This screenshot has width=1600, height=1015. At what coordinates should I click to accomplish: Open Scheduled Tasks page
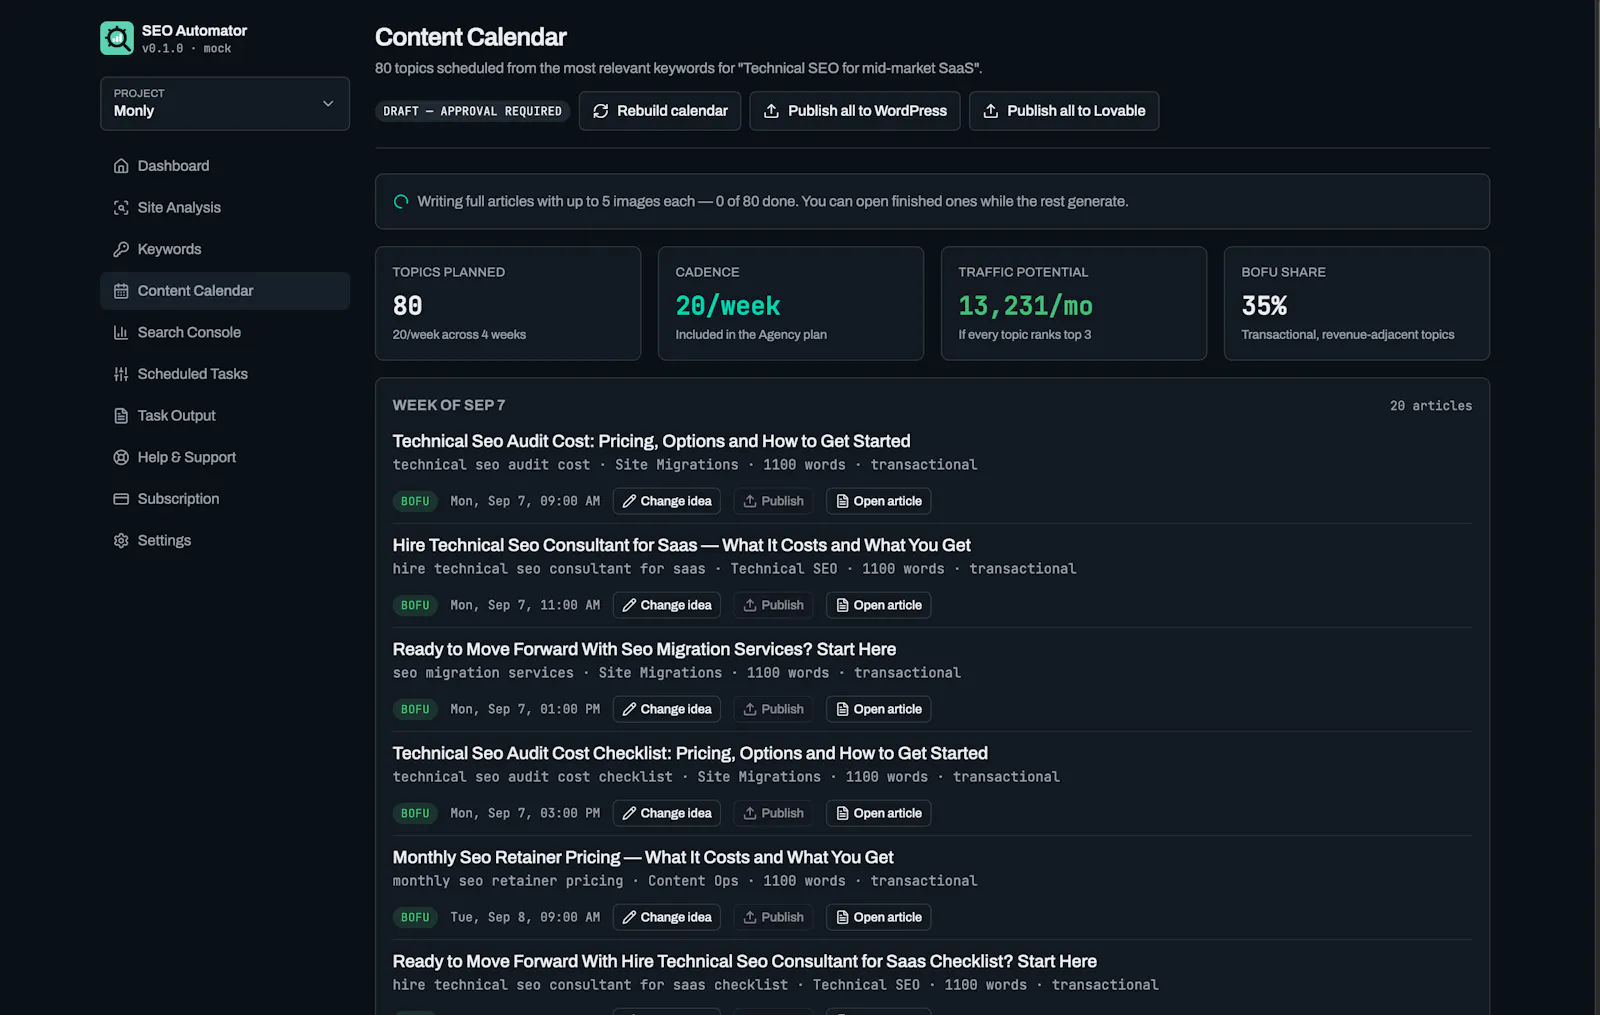click(x=225, y=374)
